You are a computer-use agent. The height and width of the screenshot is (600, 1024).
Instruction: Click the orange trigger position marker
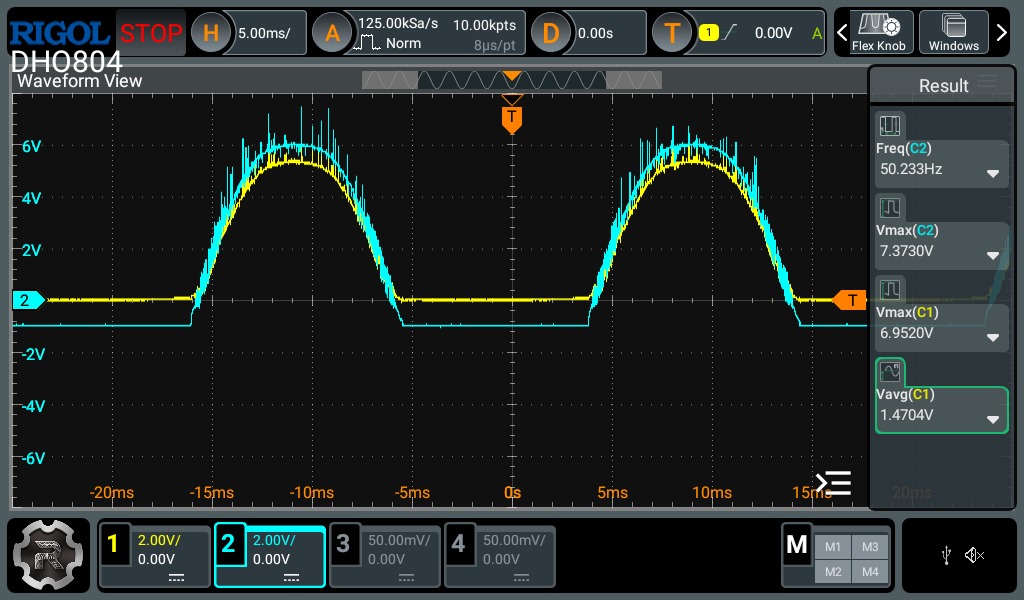pos(512,119)
